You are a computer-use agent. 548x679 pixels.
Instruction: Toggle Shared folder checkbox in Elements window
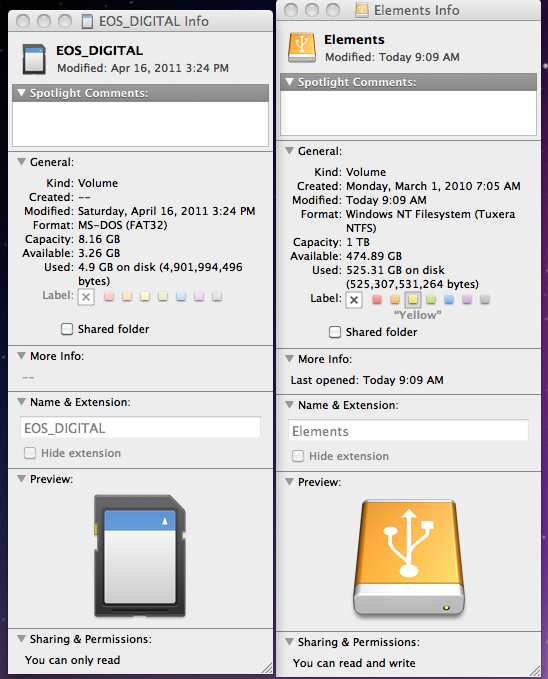point(335,332)
